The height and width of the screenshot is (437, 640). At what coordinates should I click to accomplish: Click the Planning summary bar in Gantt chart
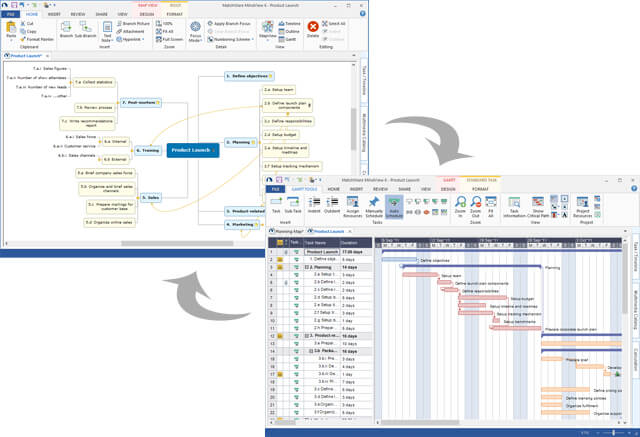[471, 266]
